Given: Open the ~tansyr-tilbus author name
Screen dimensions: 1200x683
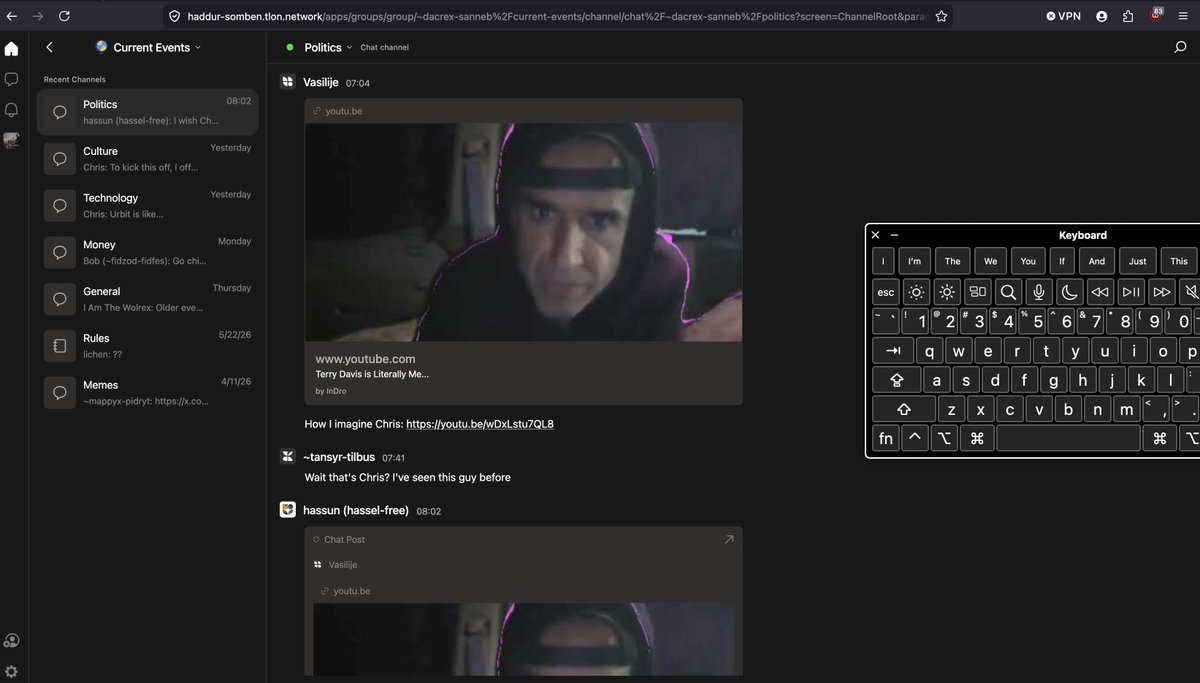Looking at the screenshot, I should (x=339, y=457).
